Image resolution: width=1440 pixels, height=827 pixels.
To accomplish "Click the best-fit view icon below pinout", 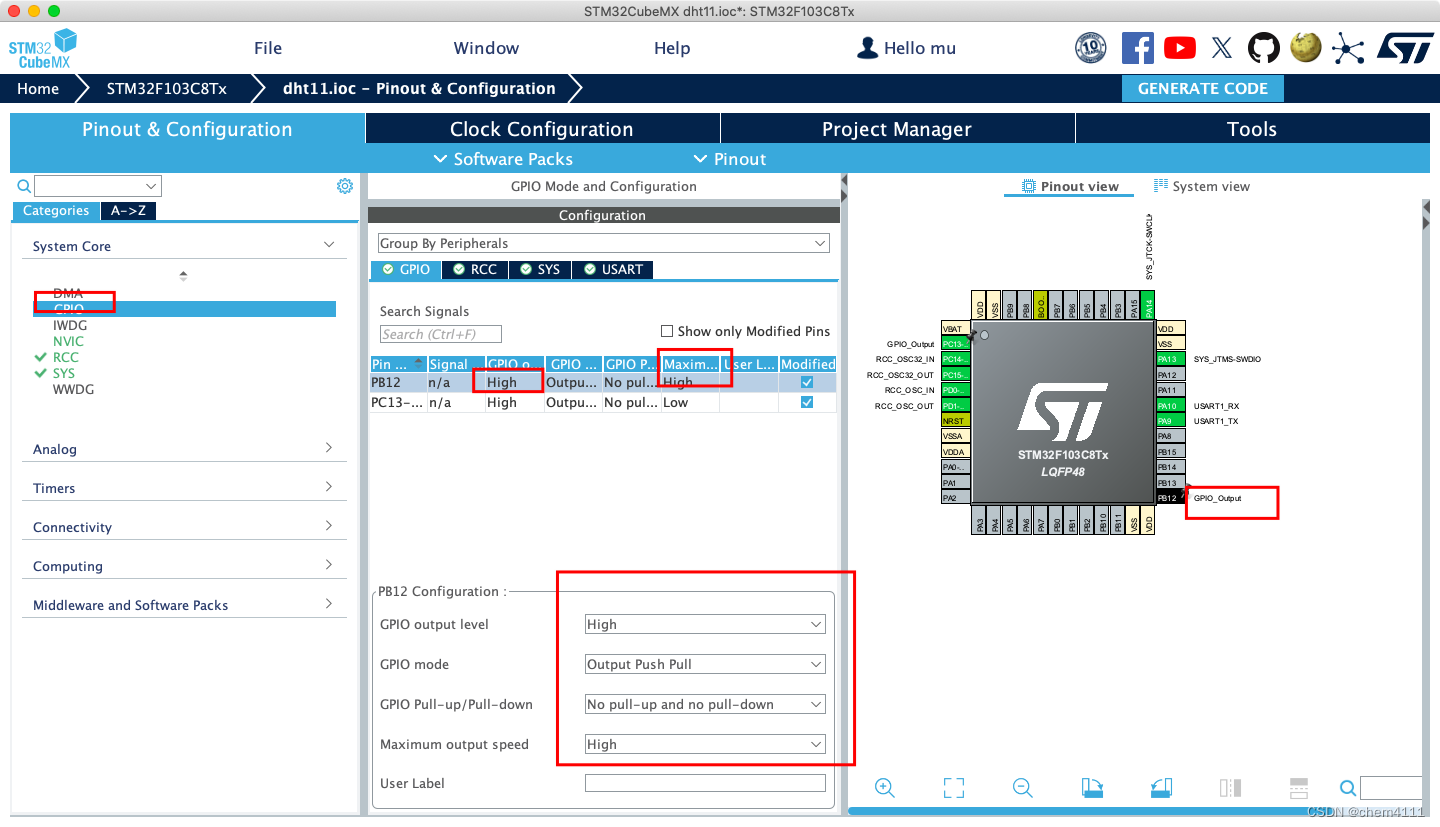I will click(x=953, y=788).
